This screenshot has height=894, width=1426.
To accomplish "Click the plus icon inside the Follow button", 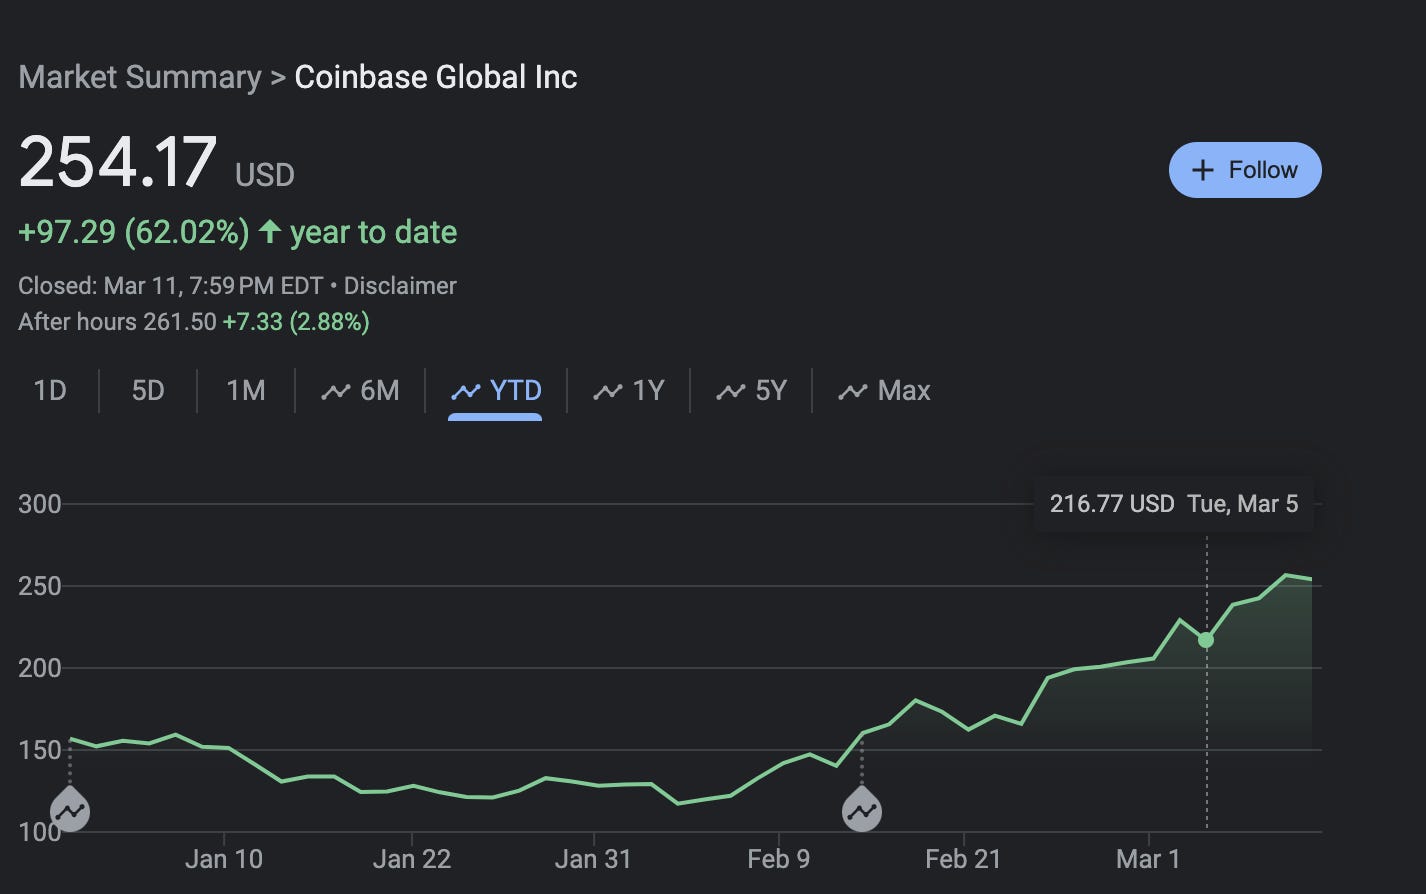I will 1202,170.
